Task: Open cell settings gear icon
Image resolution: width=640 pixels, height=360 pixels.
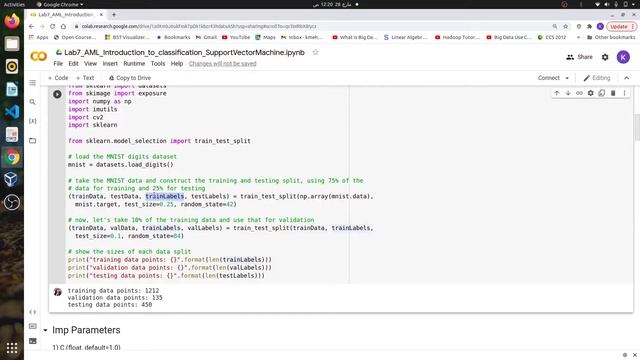Action: 591,93
